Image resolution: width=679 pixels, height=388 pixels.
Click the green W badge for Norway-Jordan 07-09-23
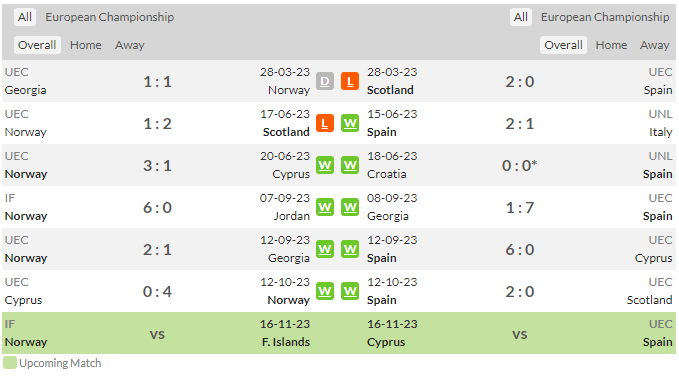325,207
